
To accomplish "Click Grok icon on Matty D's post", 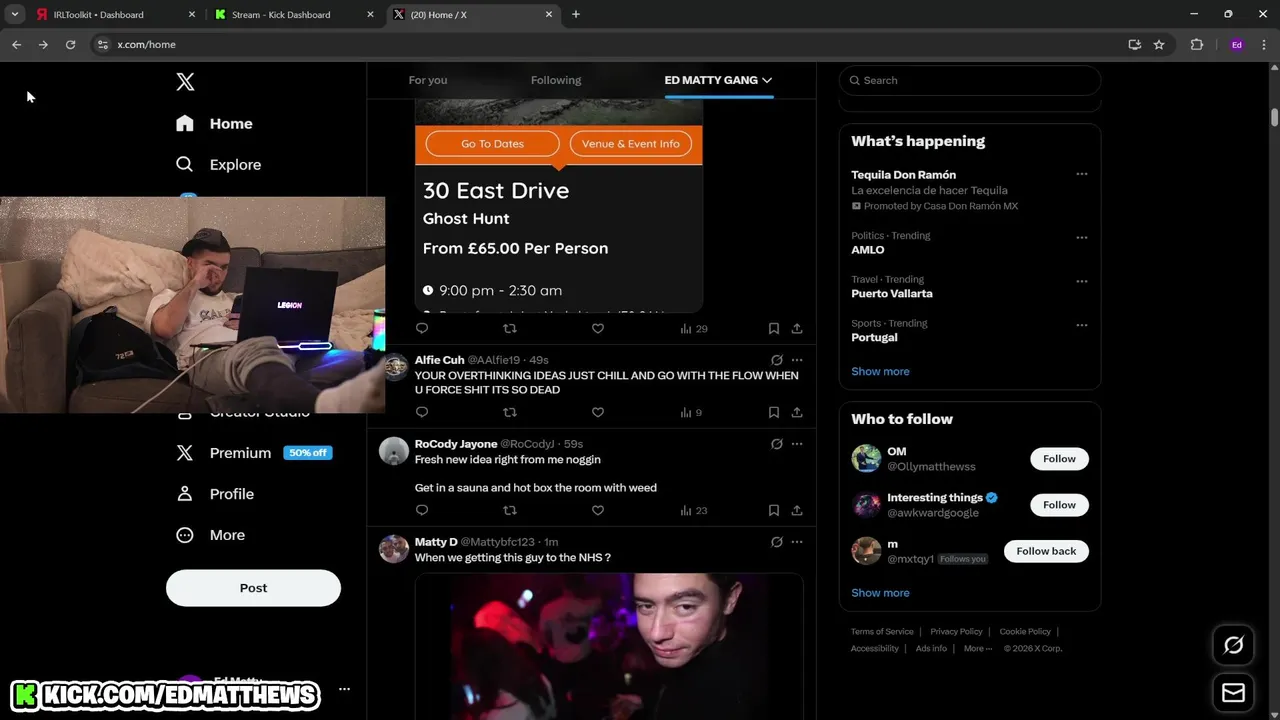I will tap(777, 542).
